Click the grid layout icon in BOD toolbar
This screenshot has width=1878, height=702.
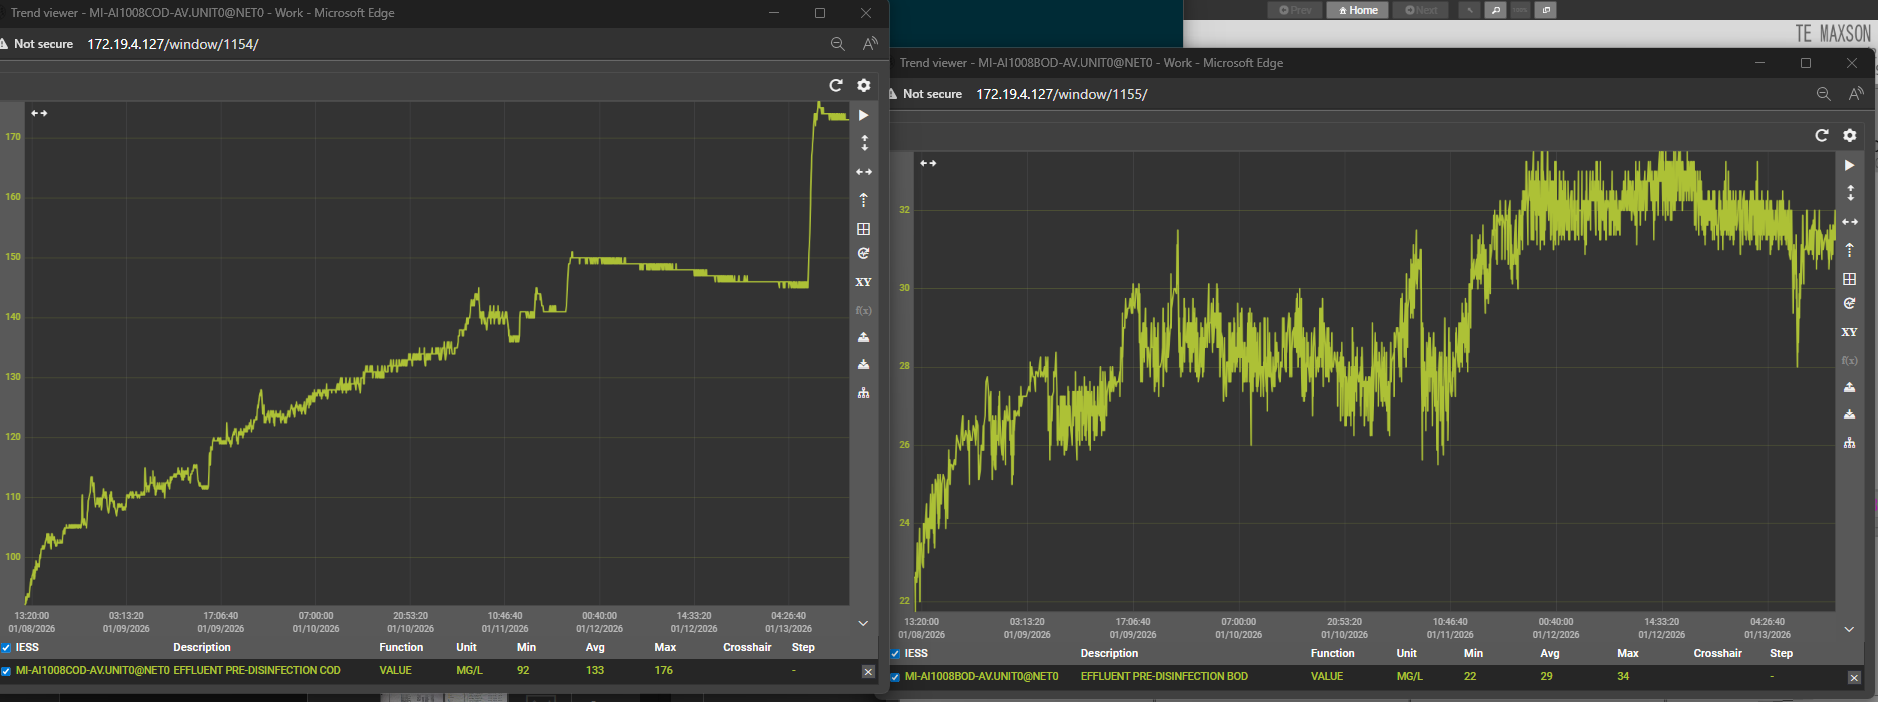(1850, 279)
